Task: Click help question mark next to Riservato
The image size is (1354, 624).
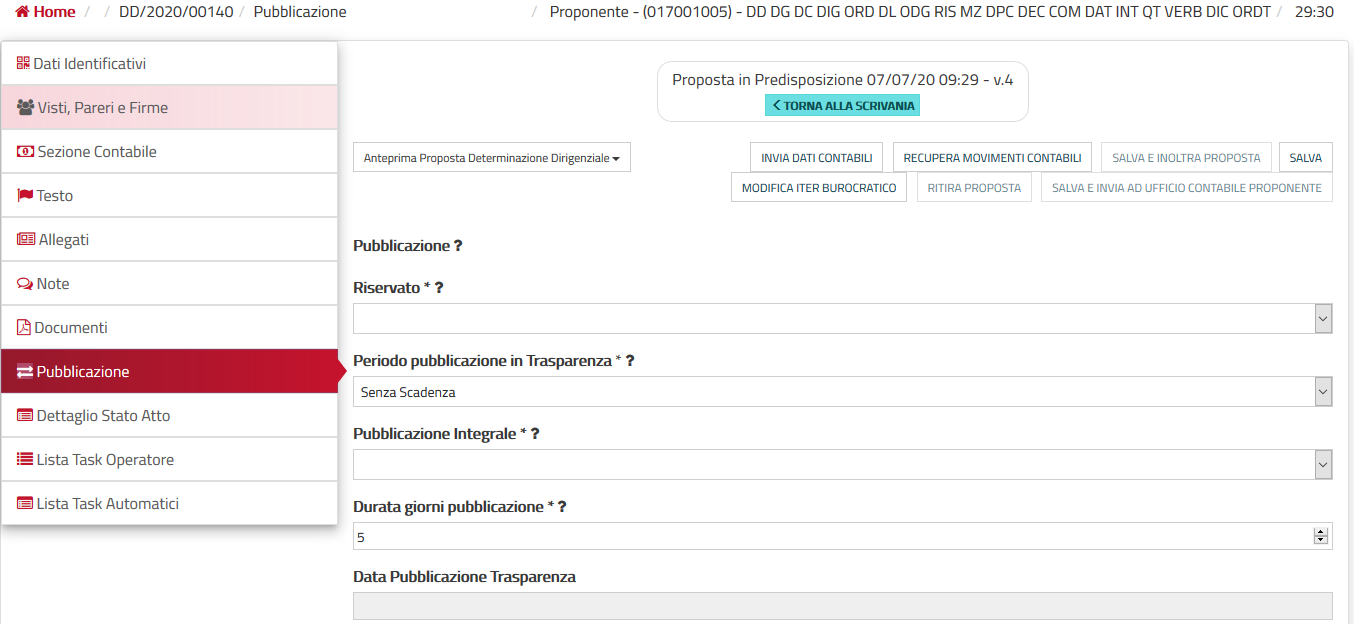Action: (439, 288)
